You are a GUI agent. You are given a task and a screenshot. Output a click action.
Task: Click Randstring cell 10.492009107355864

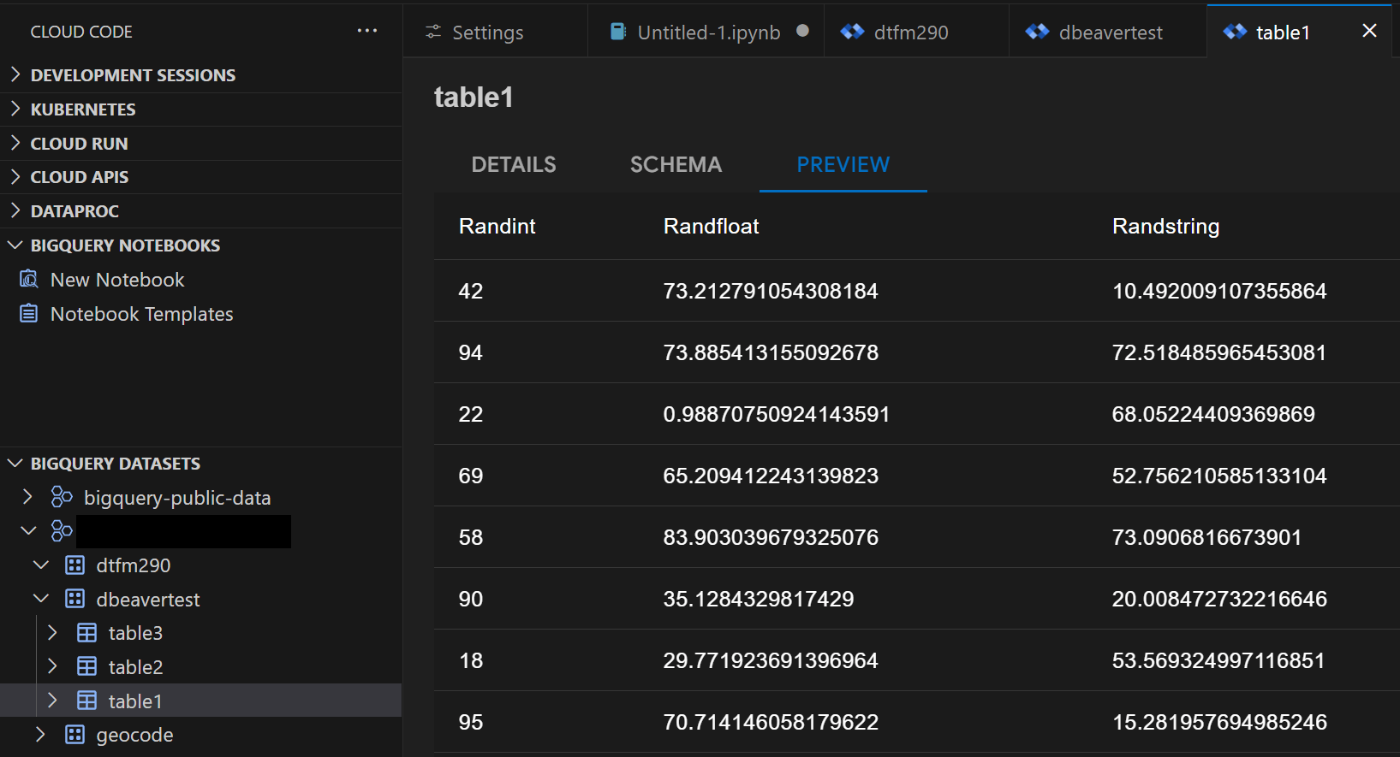click(x=1219, y=291)
